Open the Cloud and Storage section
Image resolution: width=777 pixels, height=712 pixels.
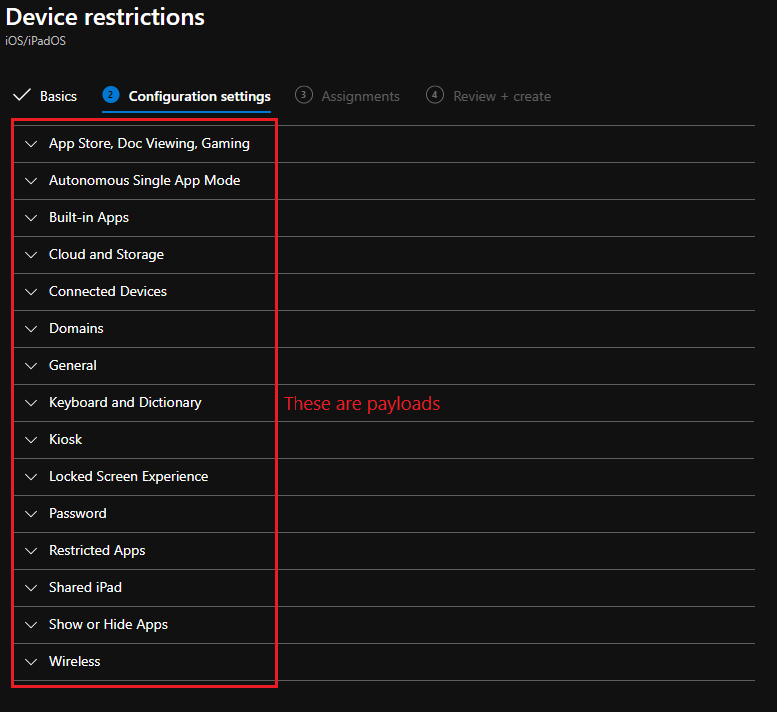(106, 255)
